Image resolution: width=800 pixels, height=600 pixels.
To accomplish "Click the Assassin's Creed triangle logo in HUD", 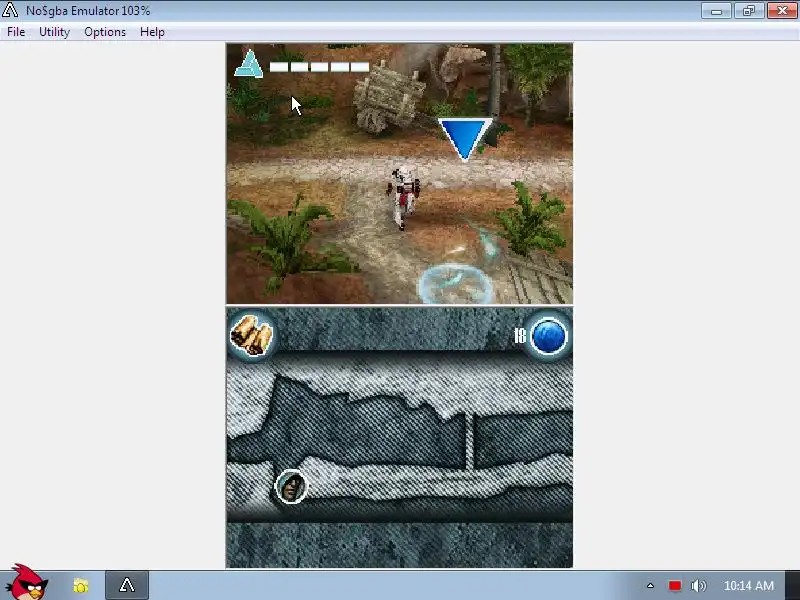I will pos(248,64).
